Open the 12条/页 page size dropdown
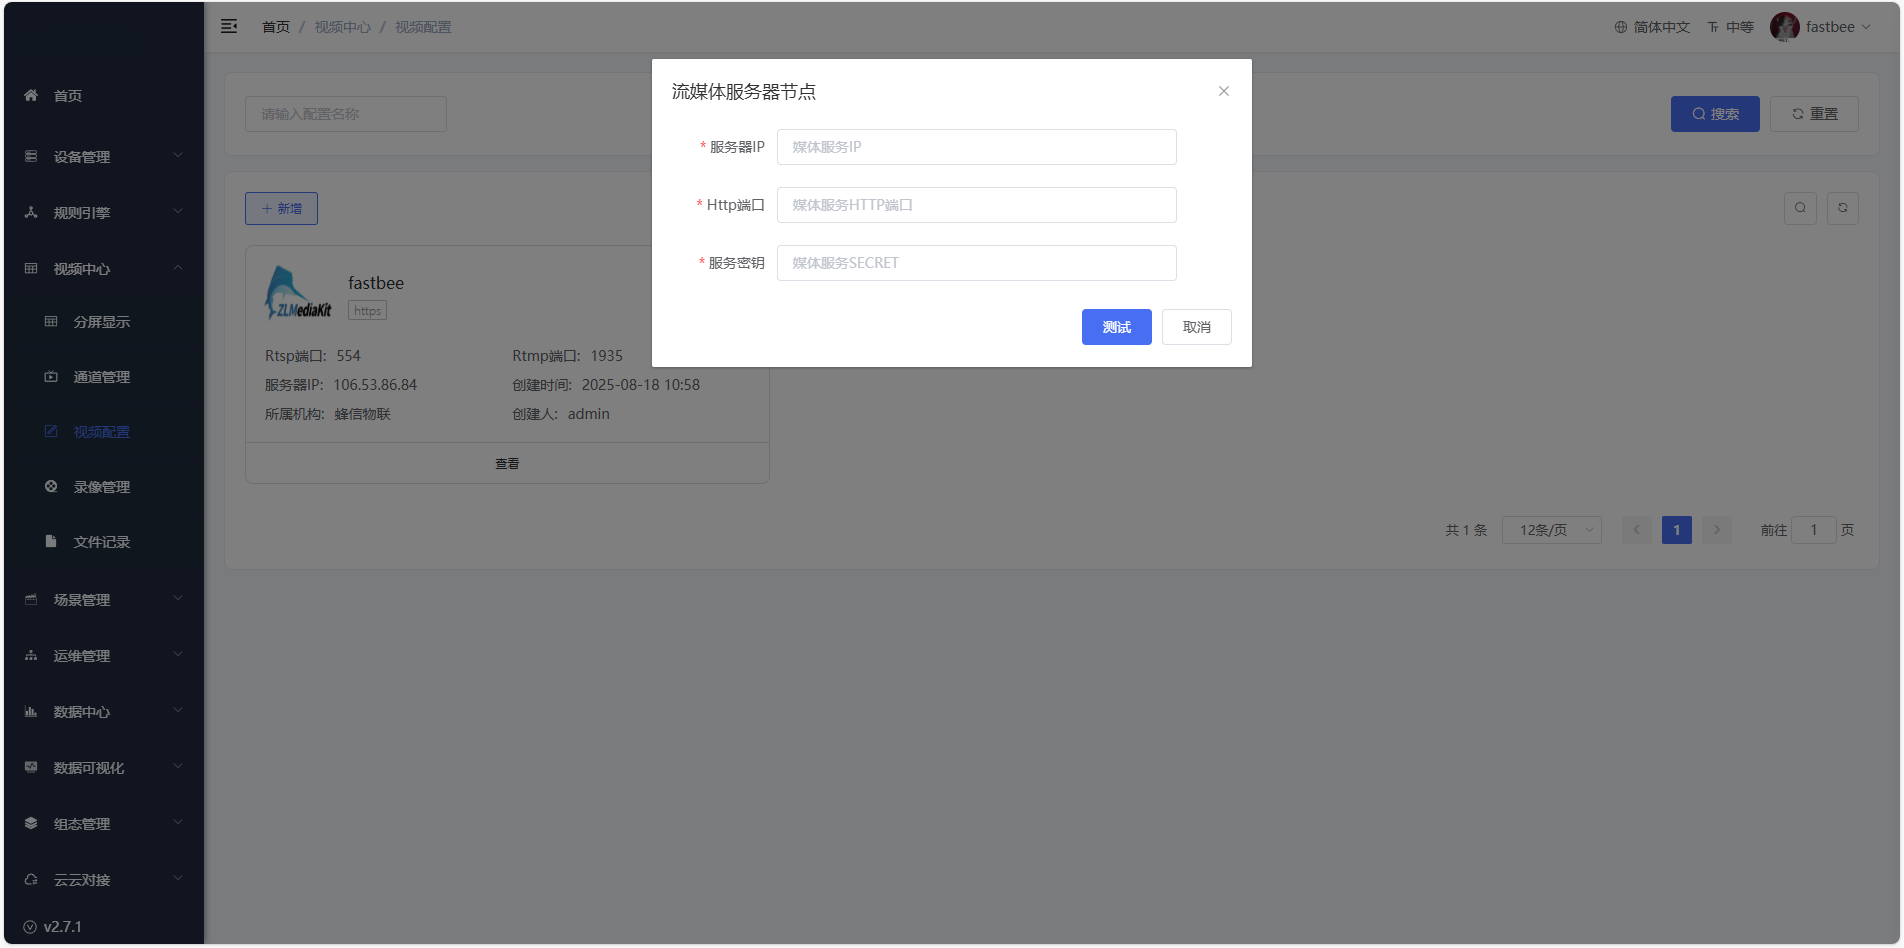 click(x=1551, y=530)
